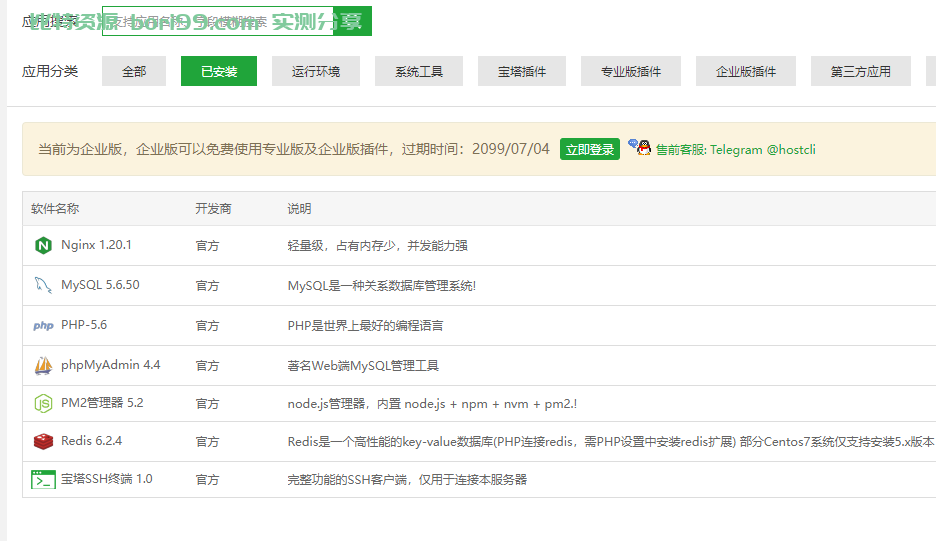Screen dimensions: 936x541
Task: Click the 开发商 column header
Action: [x=213, y=208]
